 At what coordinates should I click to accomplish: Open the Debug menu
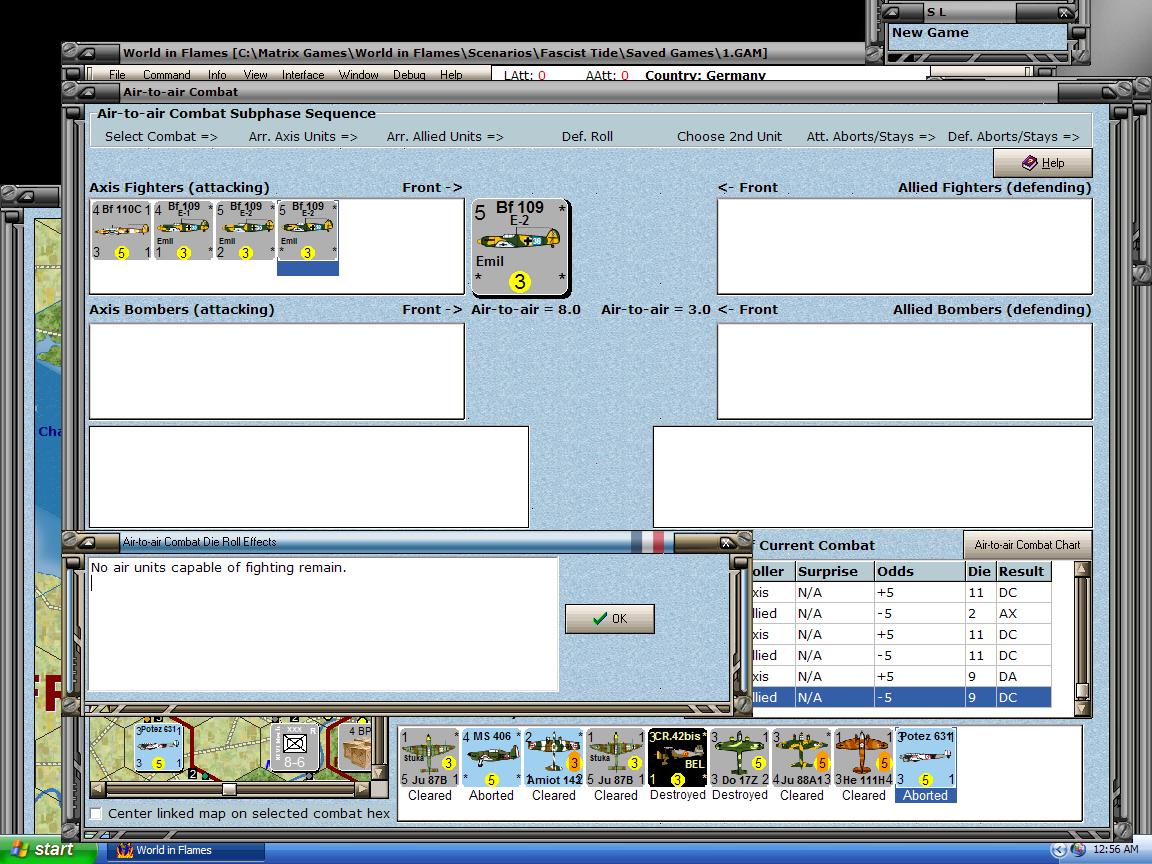(409, 75)
